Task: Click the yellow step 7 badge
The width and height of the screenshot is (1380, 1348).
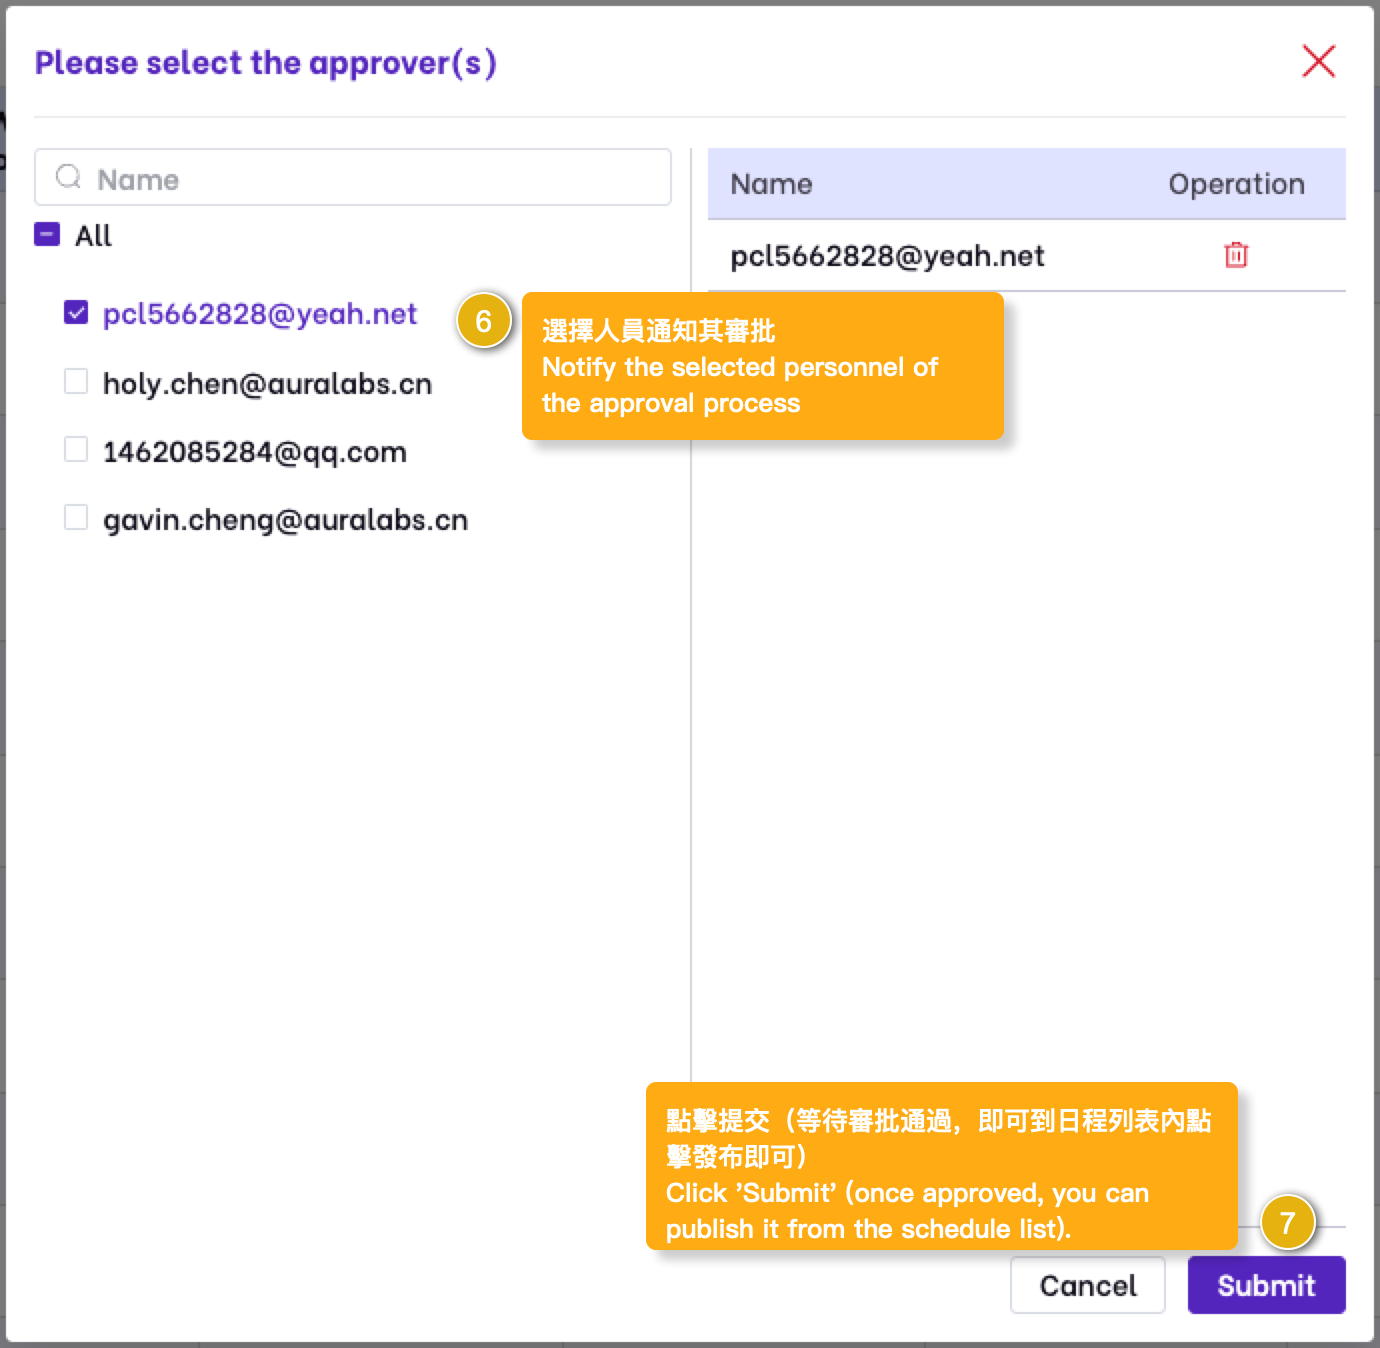Action: click(1287, 1222)
